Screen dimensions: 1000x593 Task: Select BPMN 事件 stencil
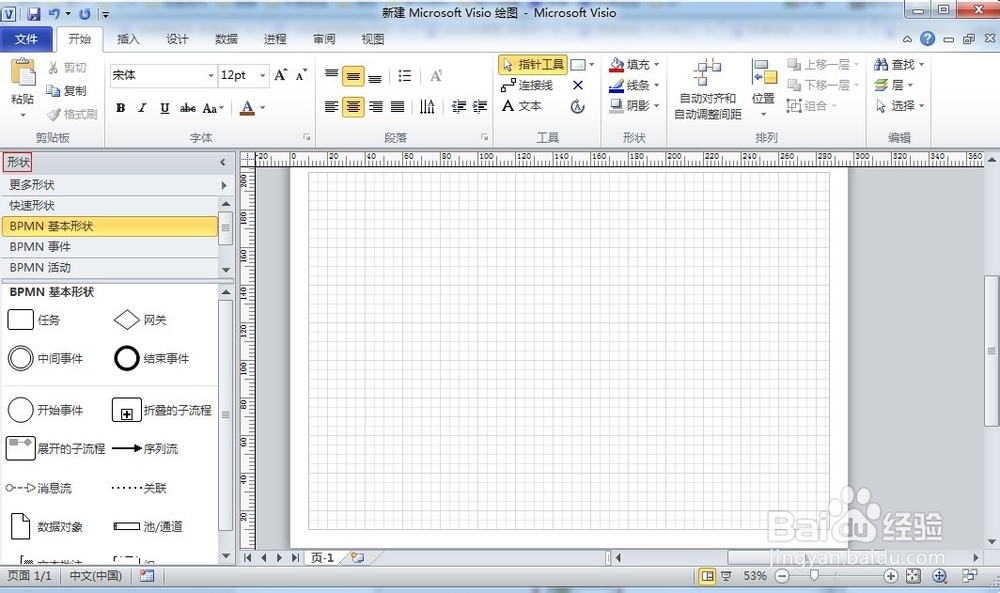click(110, 247)
